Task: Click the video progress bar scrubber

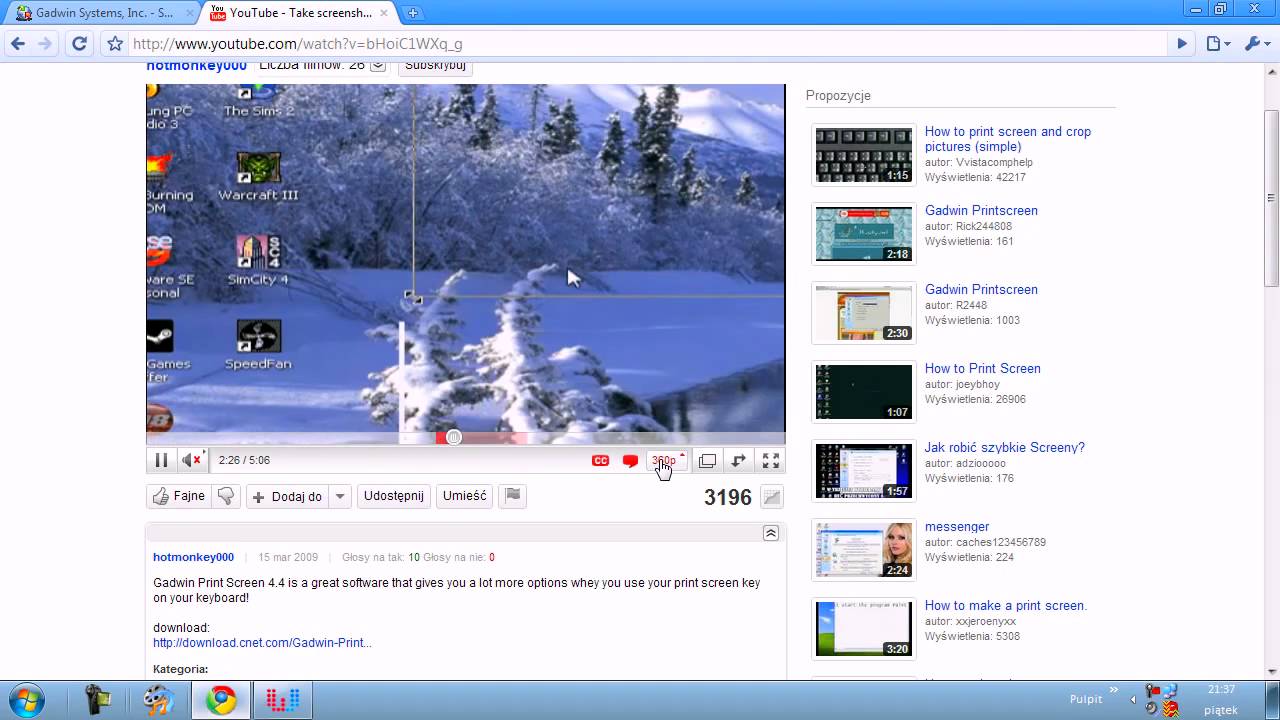Action: point(454,437)
